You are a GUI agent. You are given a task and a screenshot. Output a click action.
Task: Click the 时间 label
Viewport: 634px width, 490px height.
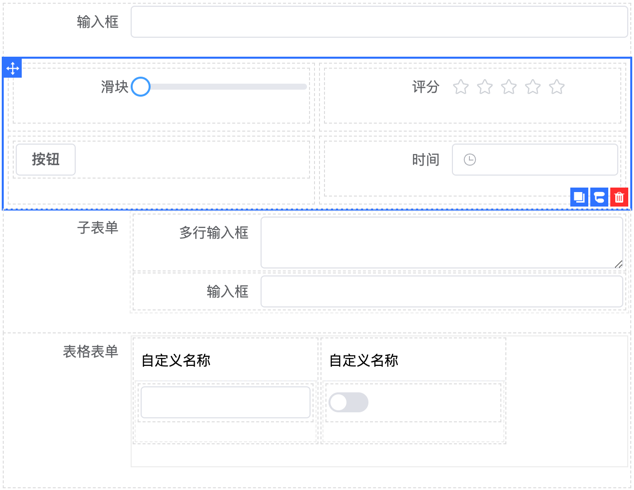(426, 160)
